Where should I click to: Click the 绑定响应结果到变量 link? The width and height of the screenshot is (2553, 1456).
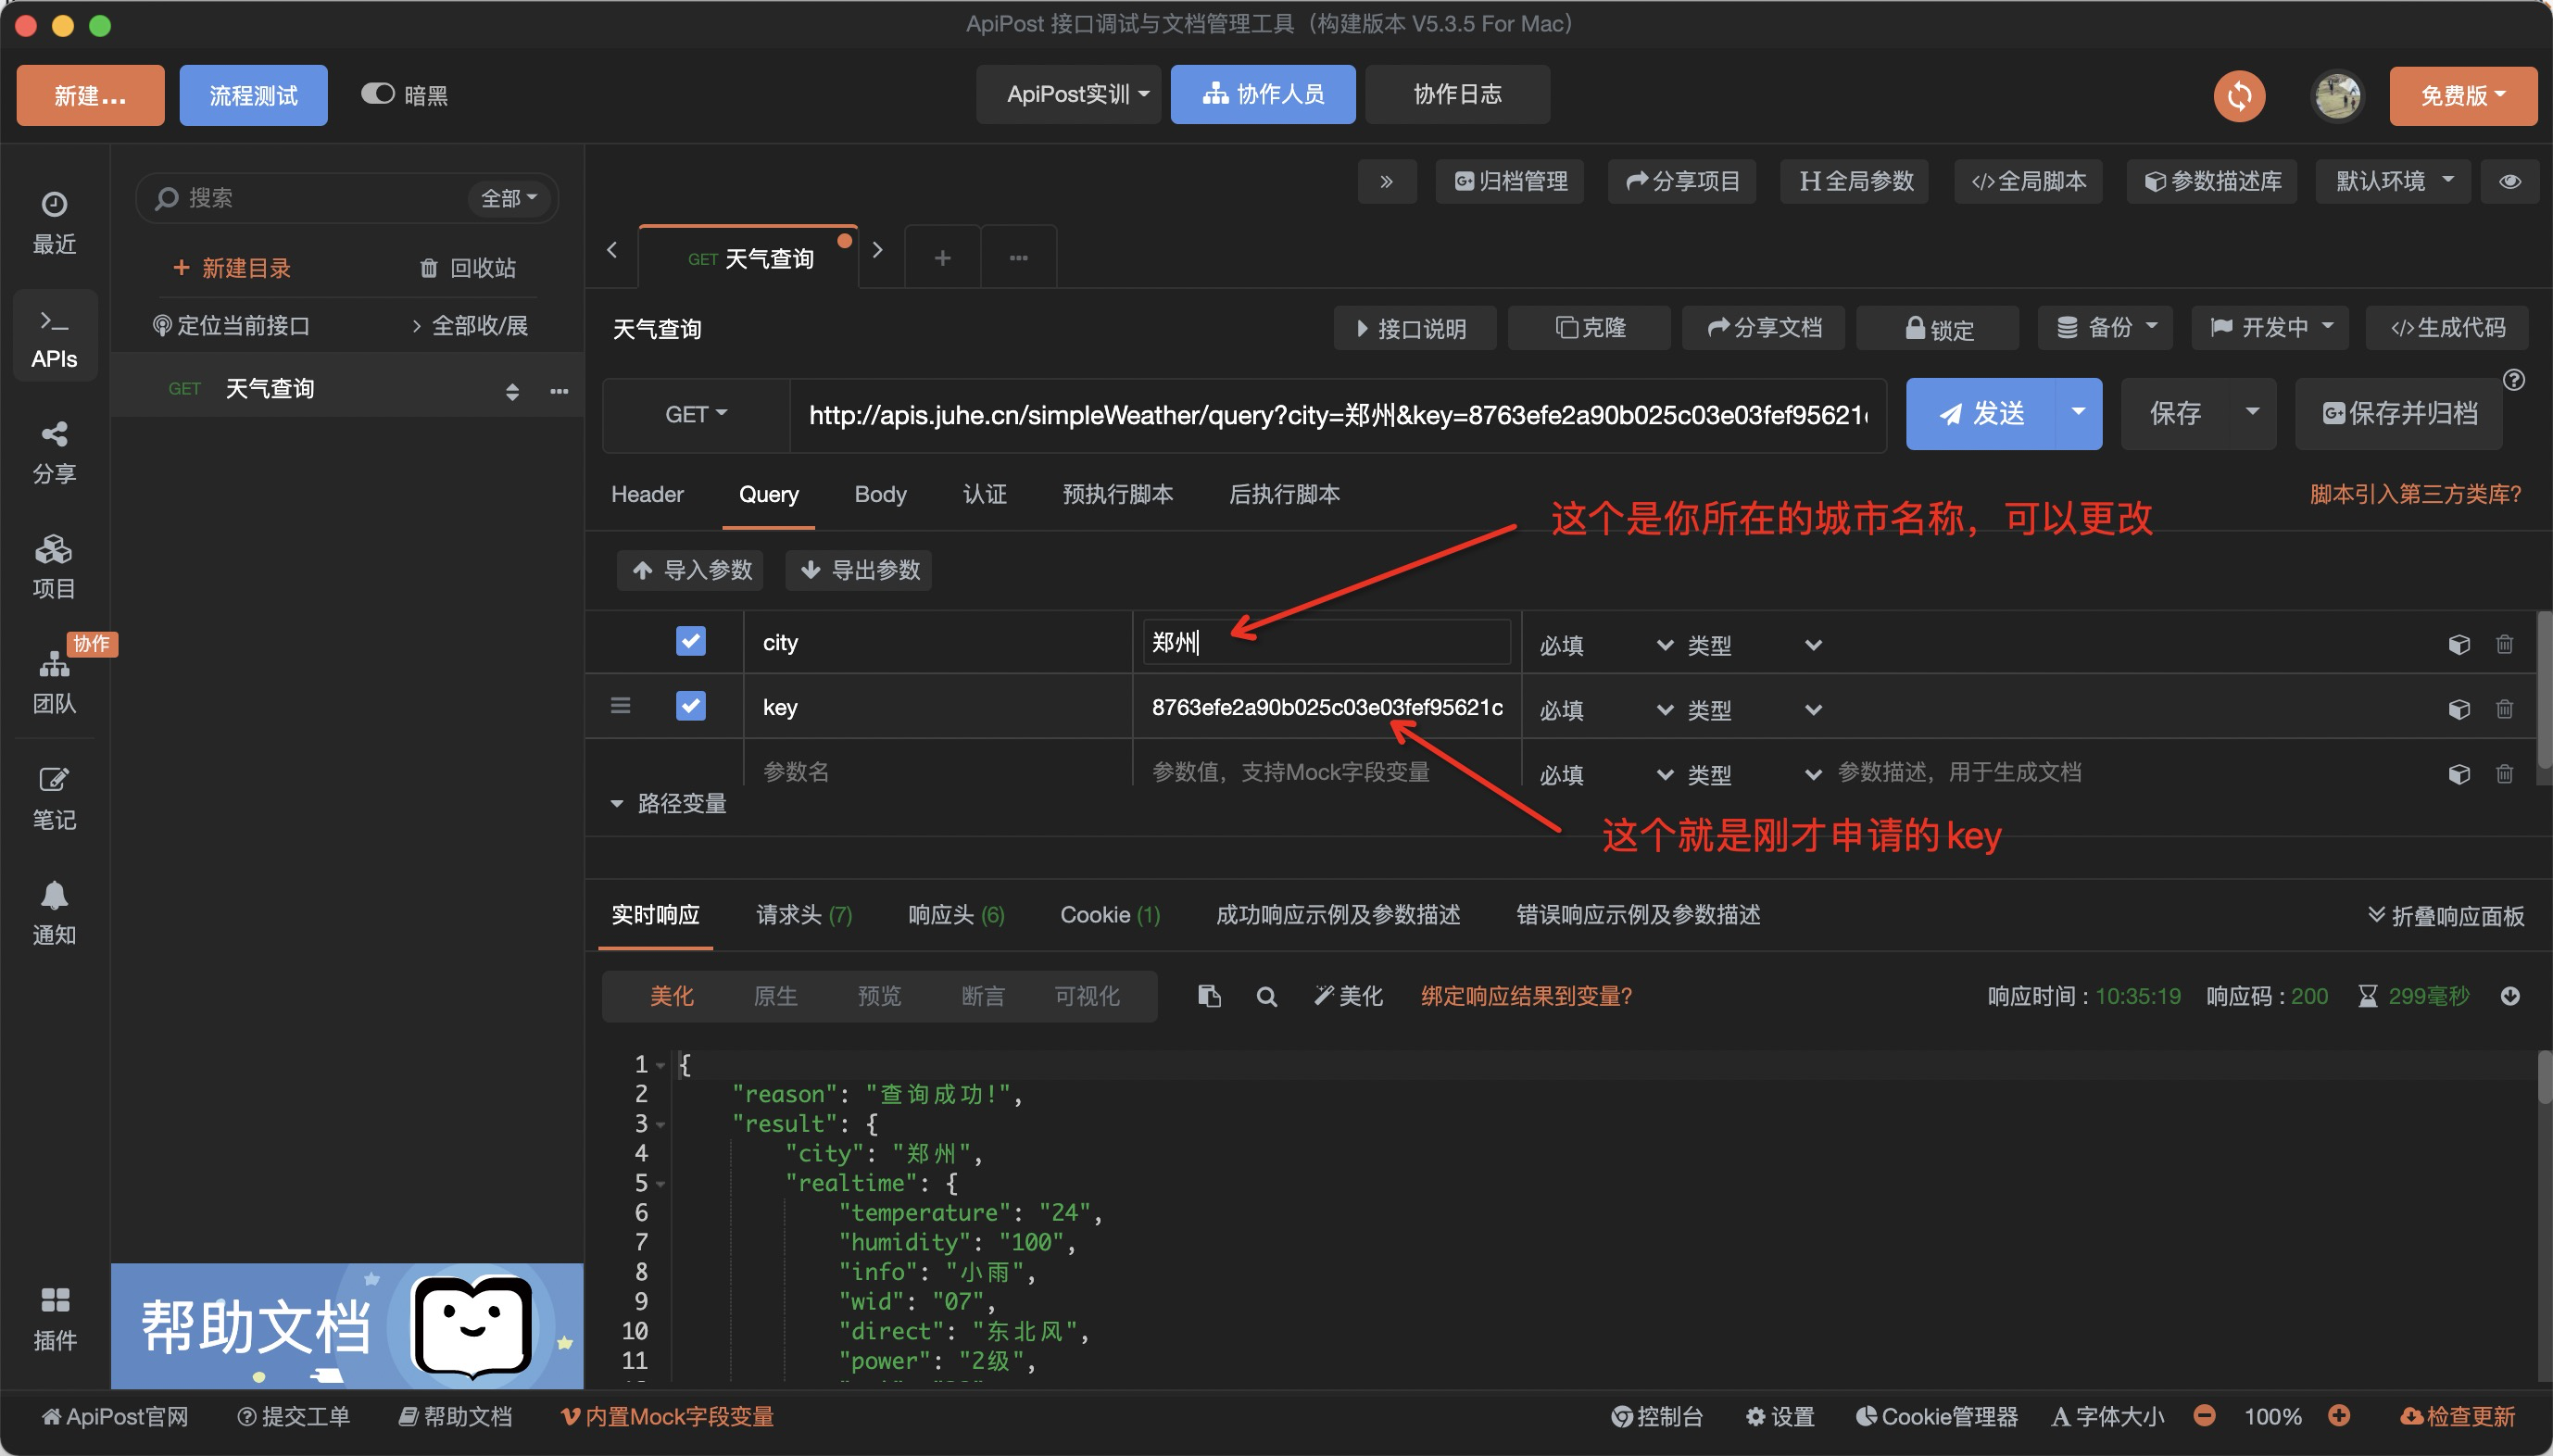tap(1526, 996)
